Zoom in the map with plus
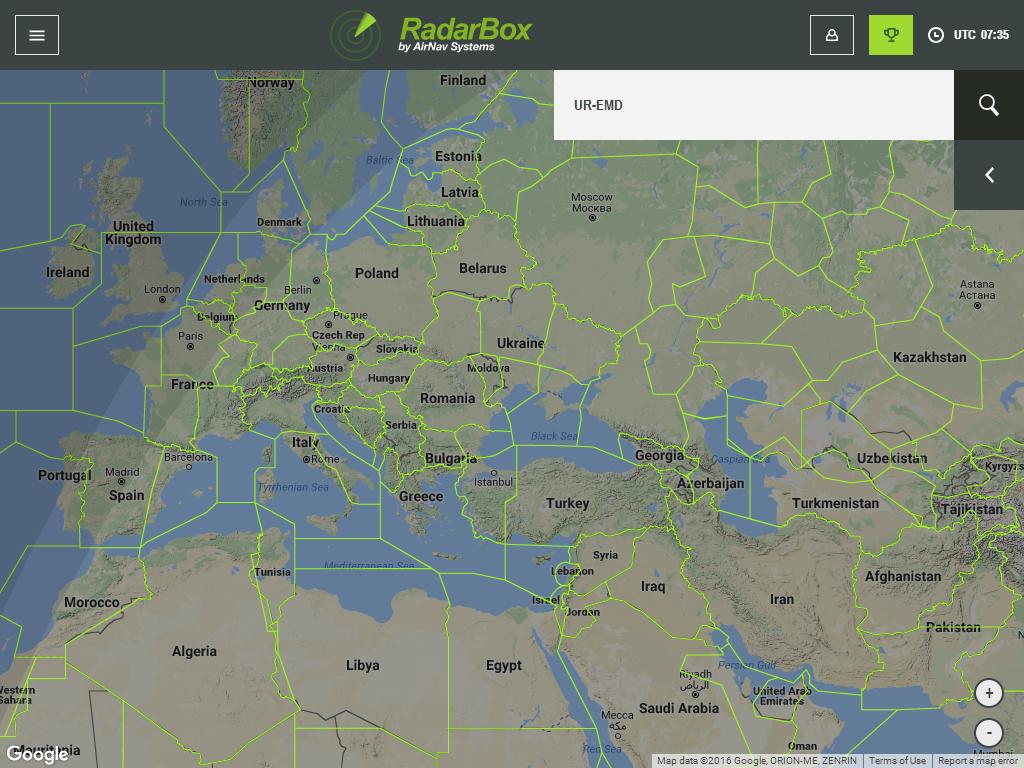 coord(988,693)
